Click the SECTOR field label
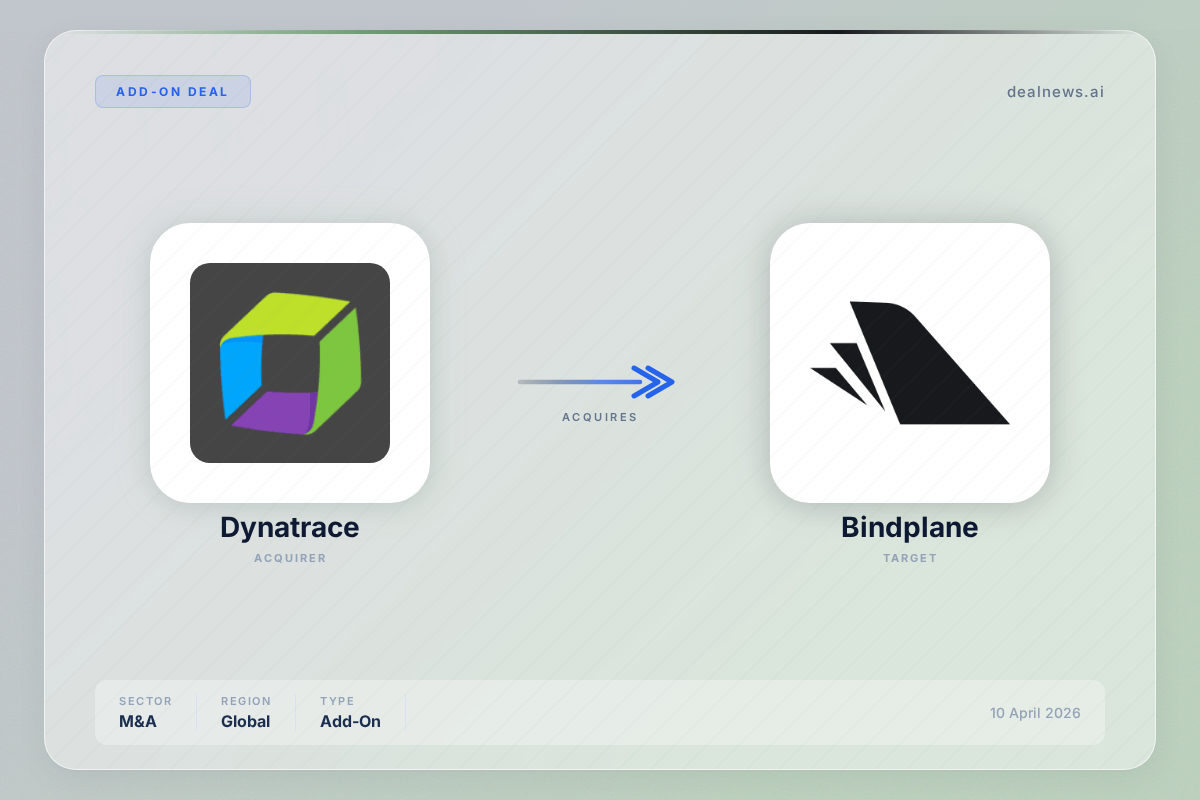Viewport: 1200px width, 800px height. (145, 701)
